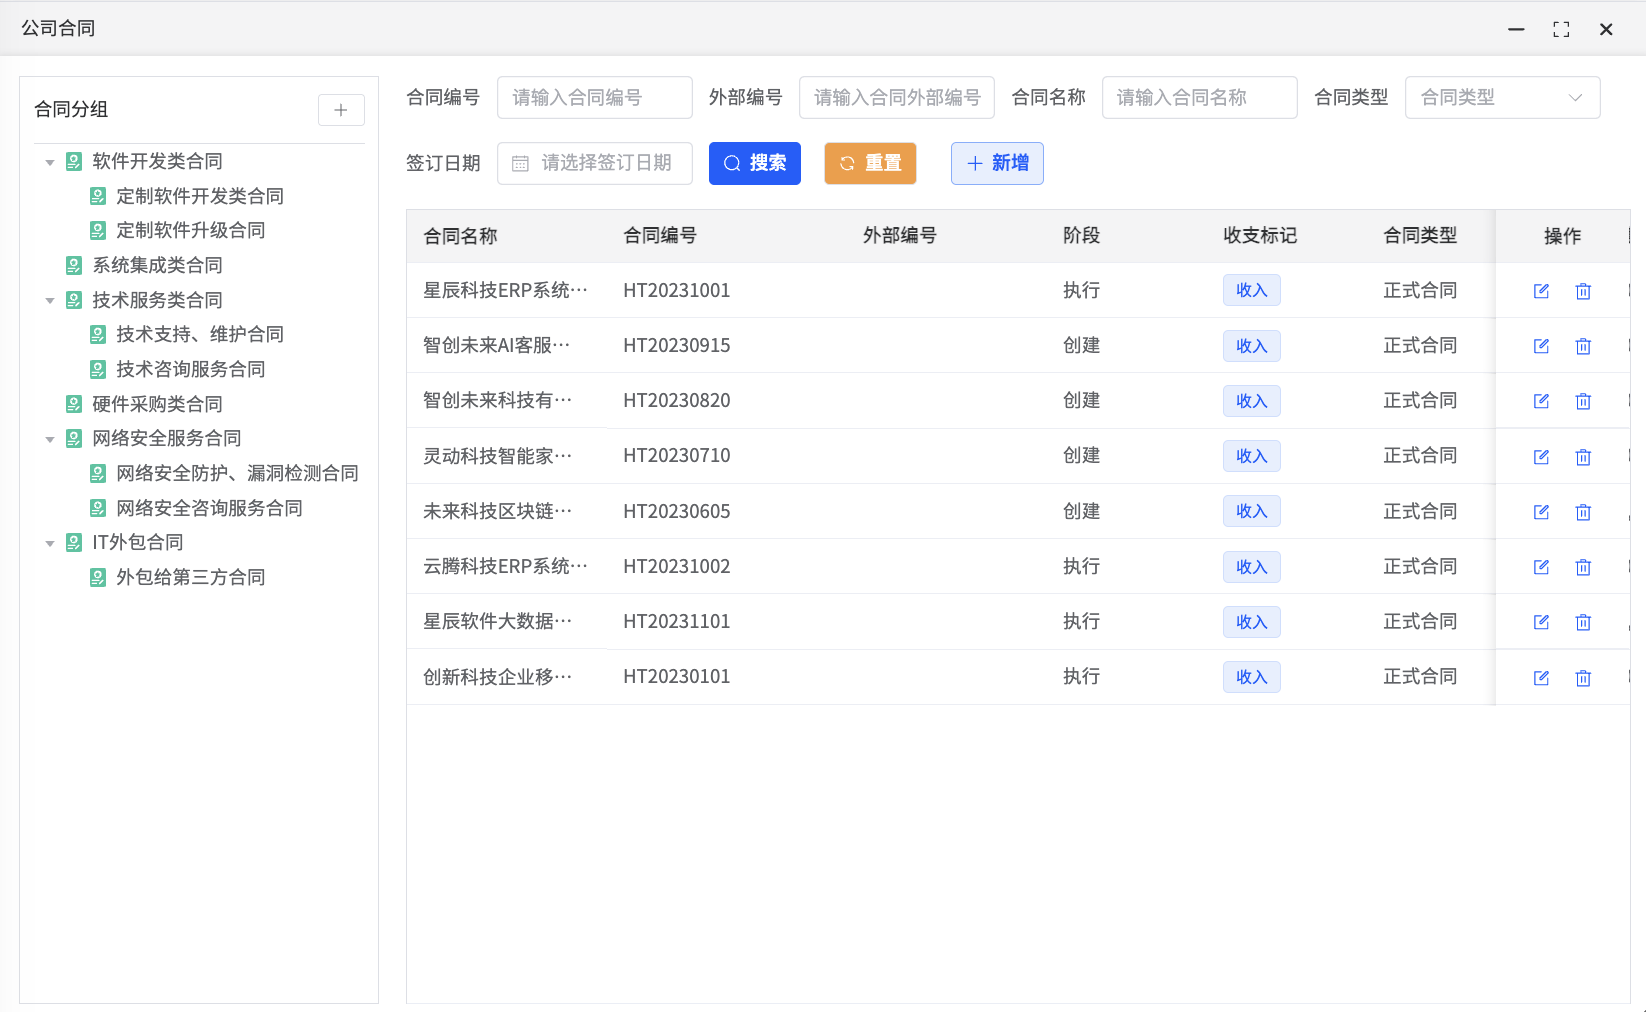
Task: Click the 搜索 button
Action: (x=755, y=163)
